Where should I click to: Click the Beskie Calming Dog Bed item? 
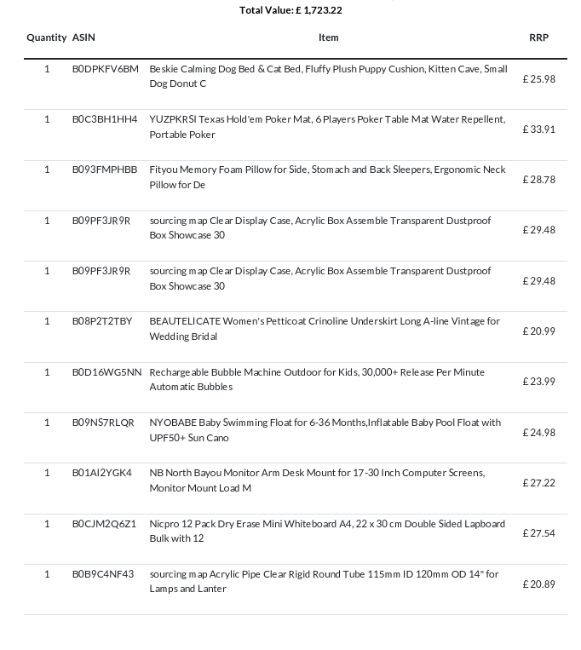328,76
